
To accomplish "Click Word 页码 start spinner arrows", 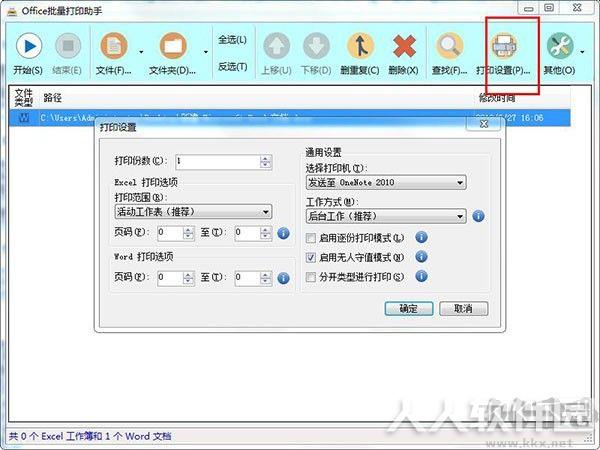I will coord(188,278).
